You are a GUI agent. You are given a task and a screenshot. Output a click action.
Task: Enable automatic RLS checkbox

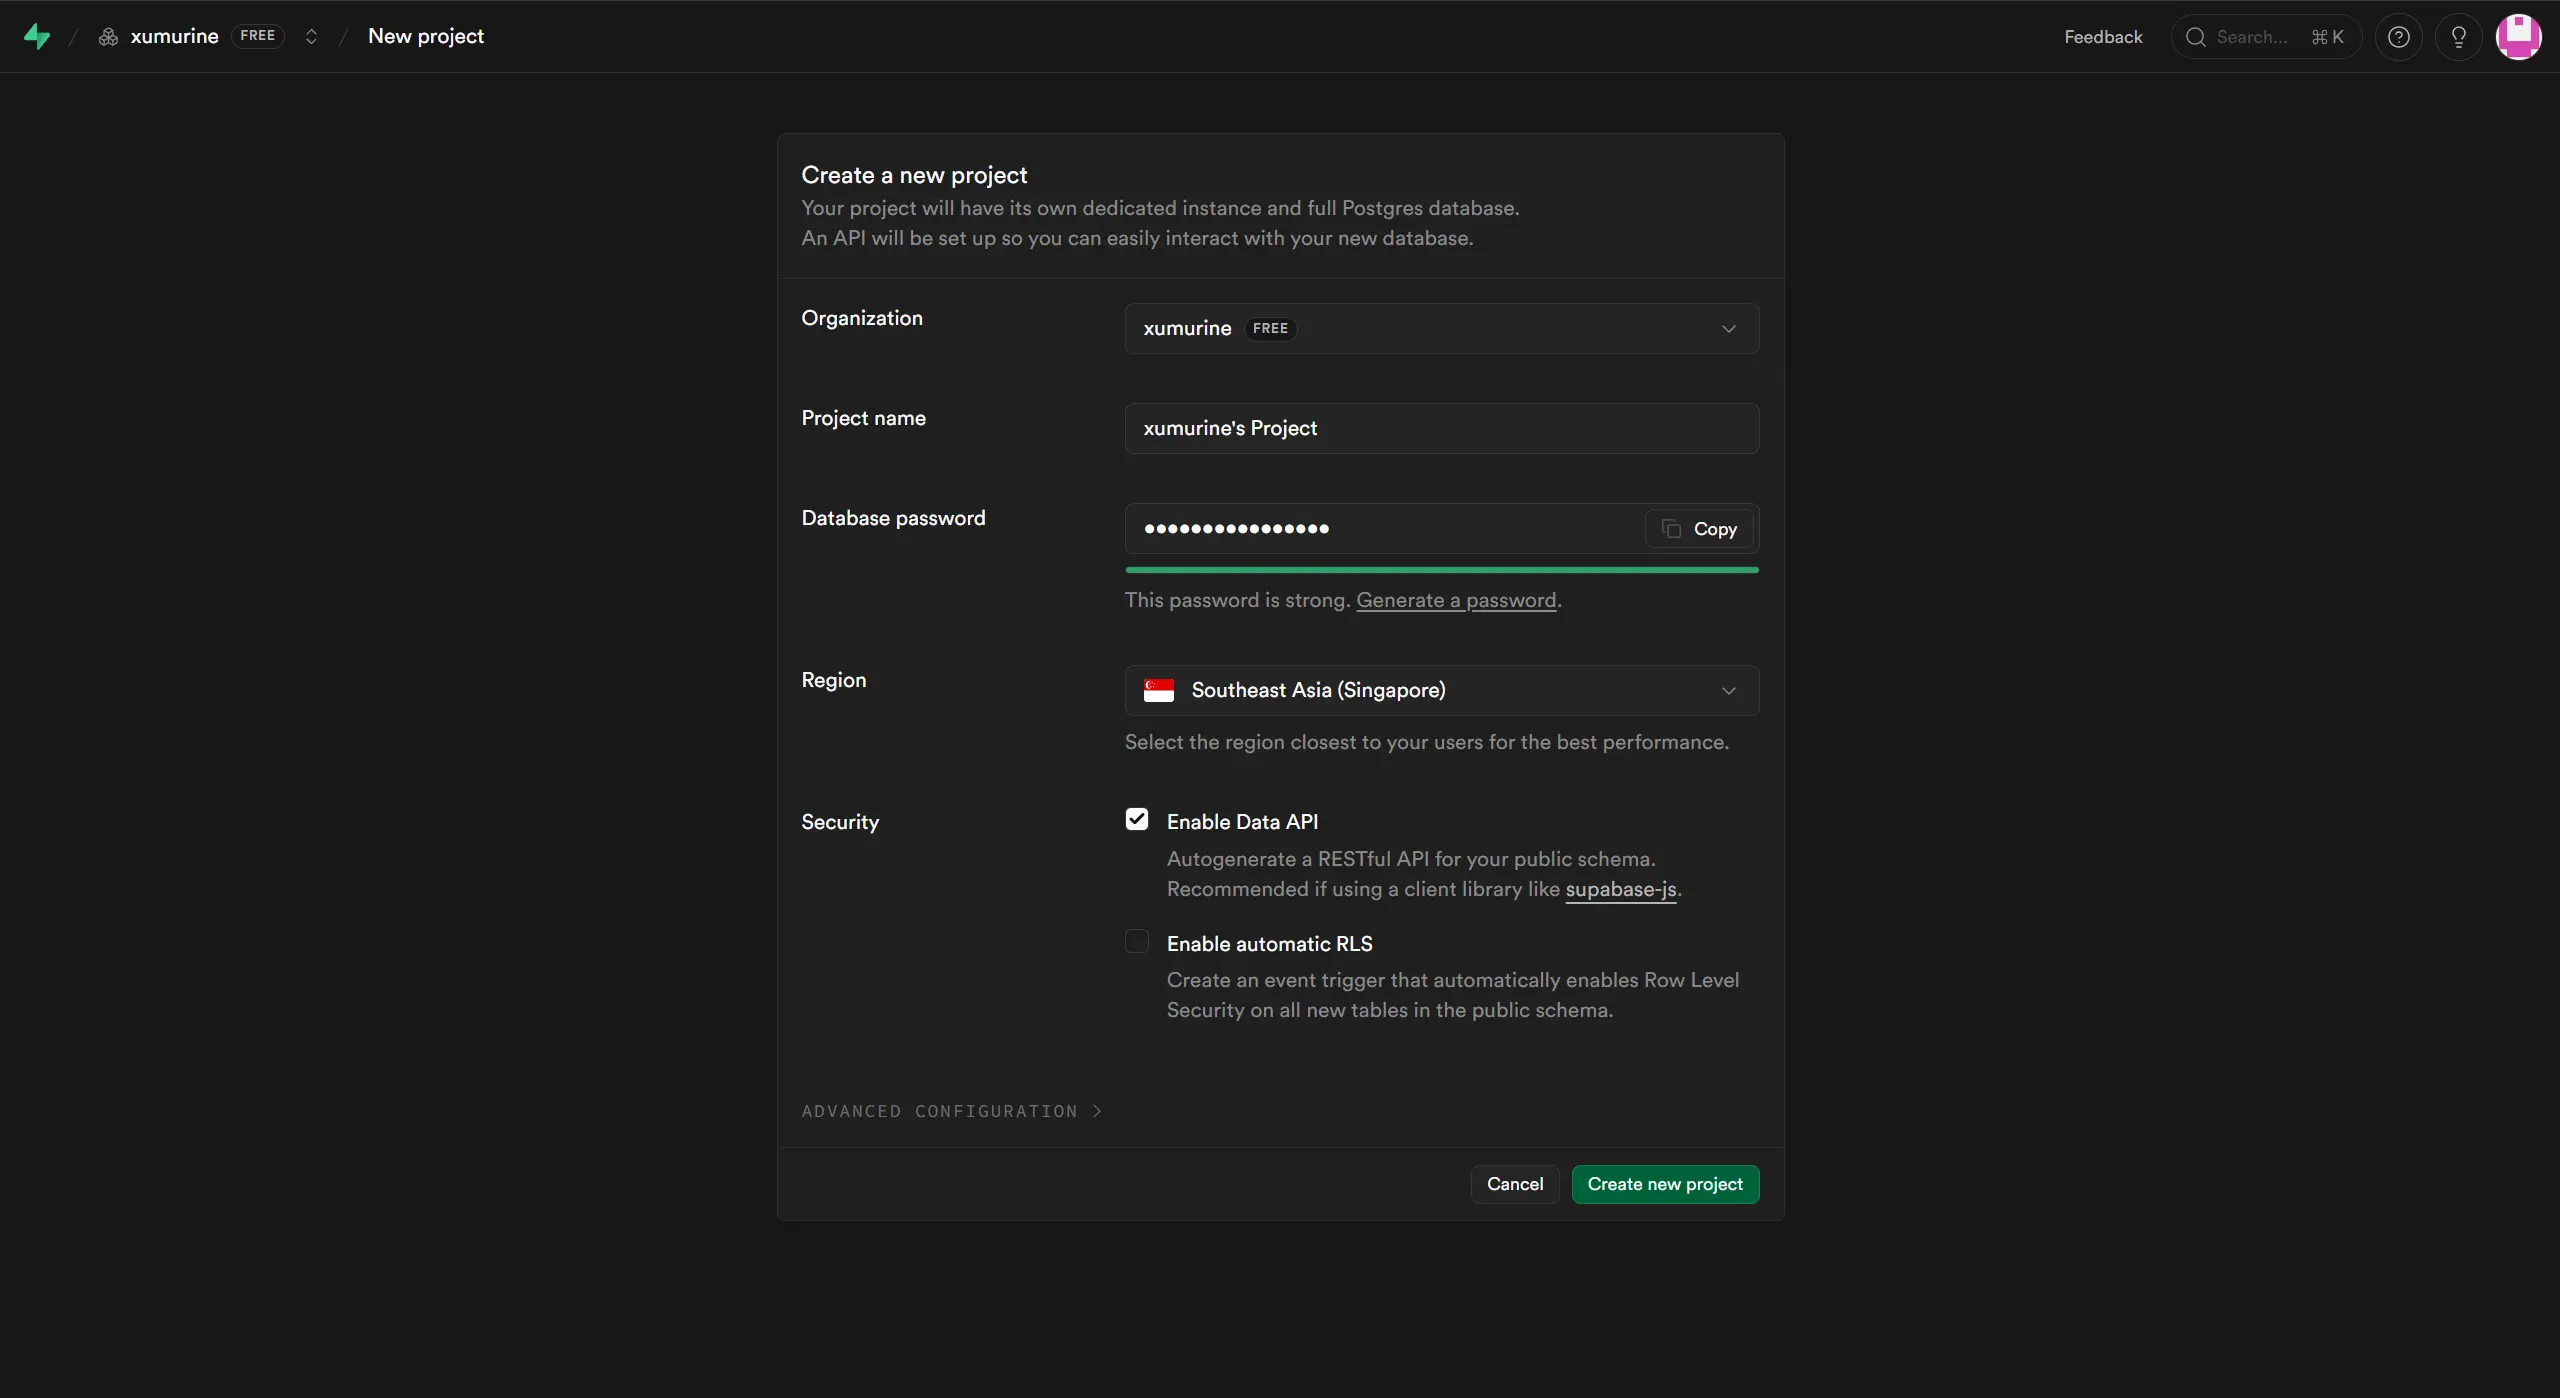1137,942
